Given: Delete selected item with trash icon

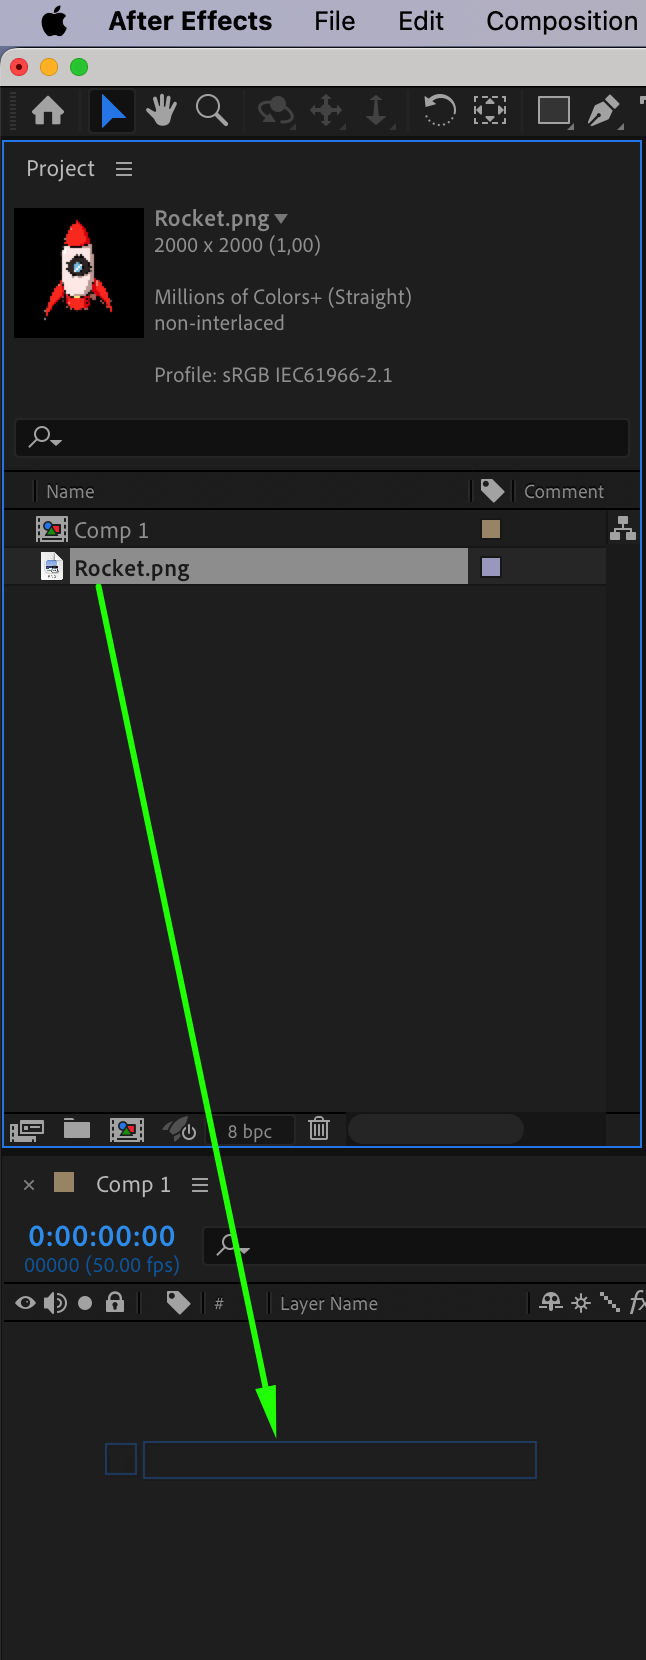Looking at the screenshot, I should coord(319,1129).
